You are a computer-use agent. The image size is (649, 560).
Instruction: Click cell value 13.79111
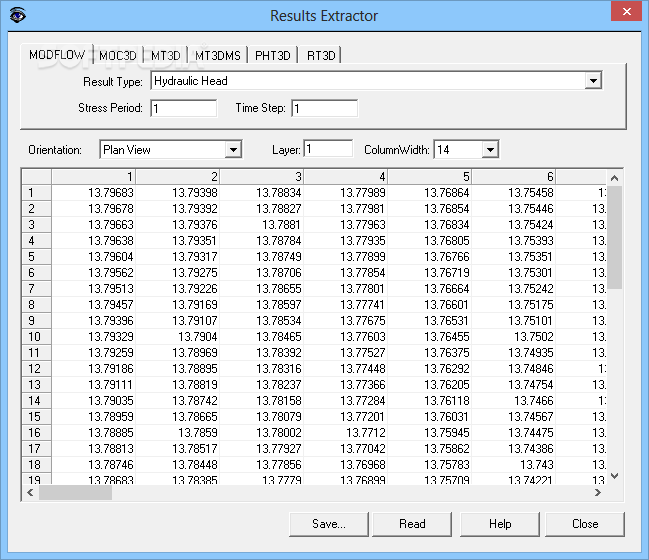(94, 385)
